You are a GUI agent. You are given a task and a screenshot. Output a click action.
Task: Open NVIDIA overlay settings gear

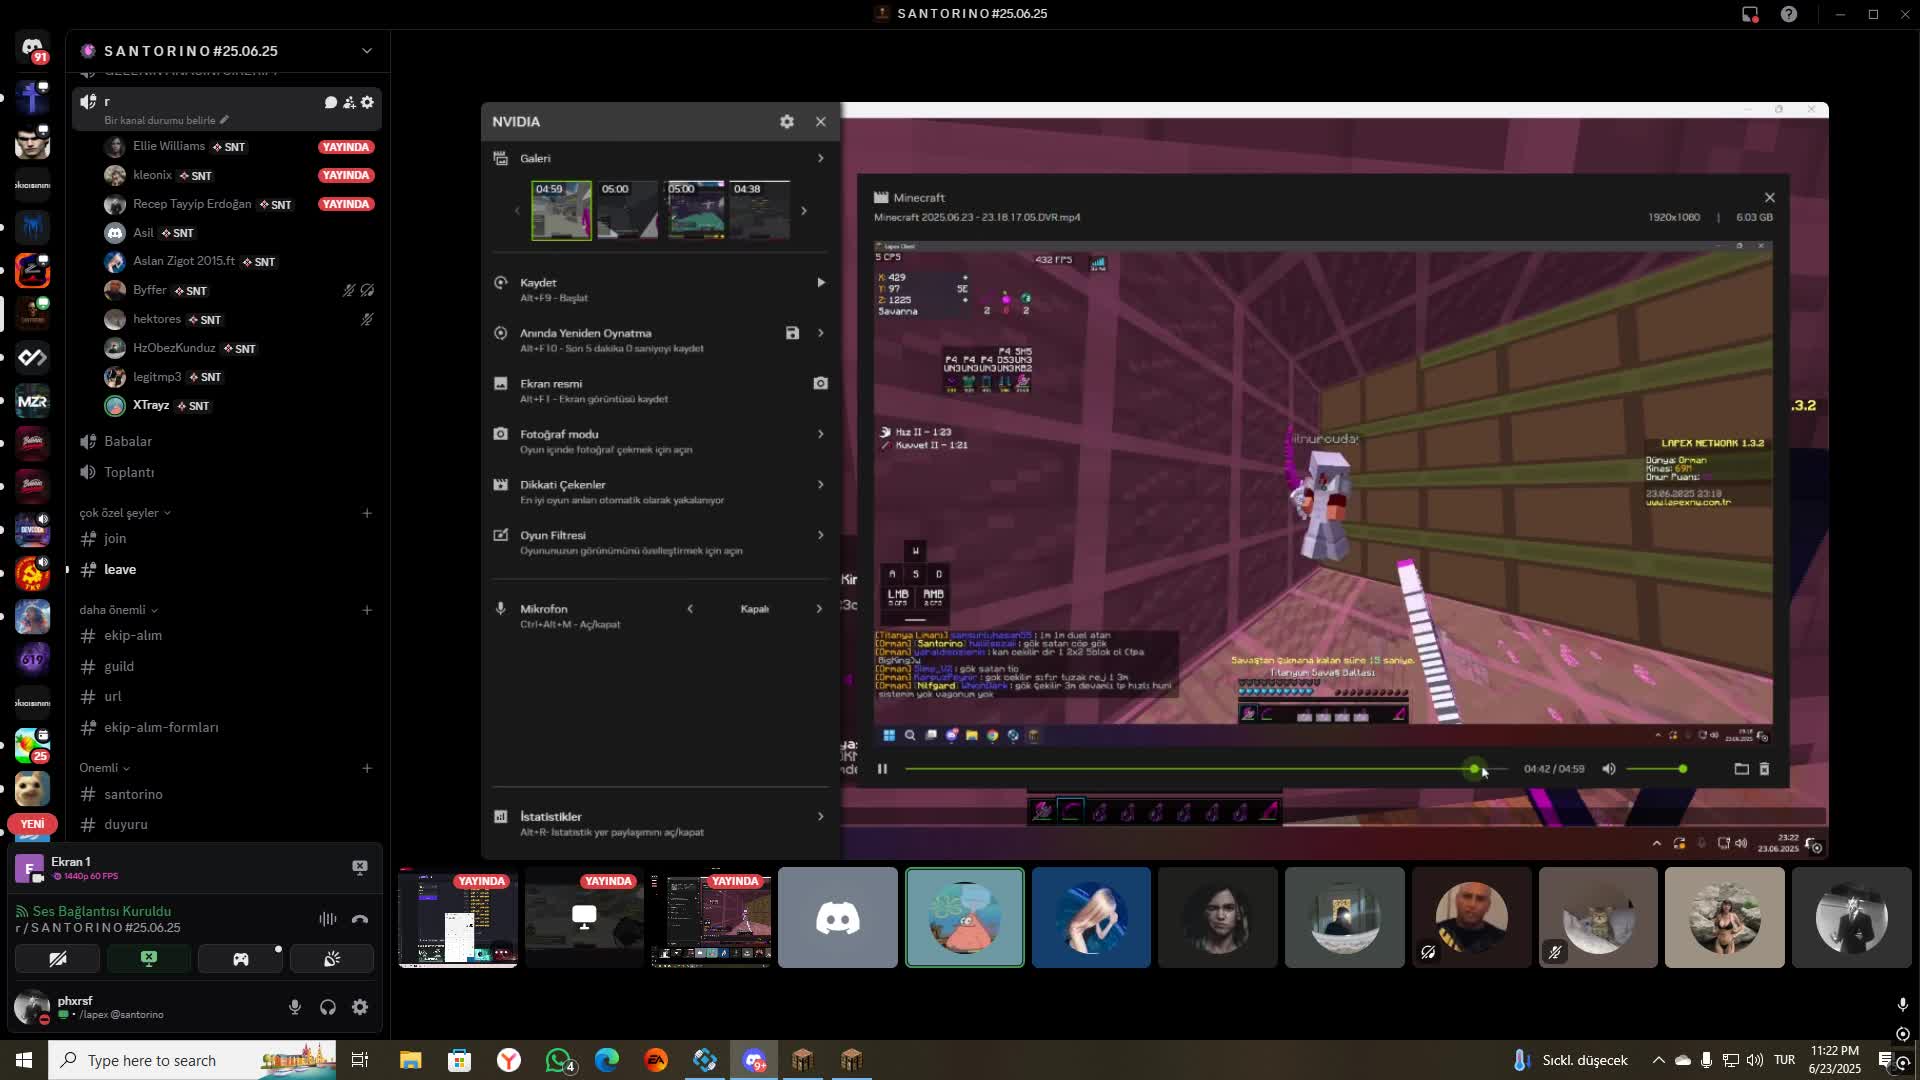tap(787, 121)
